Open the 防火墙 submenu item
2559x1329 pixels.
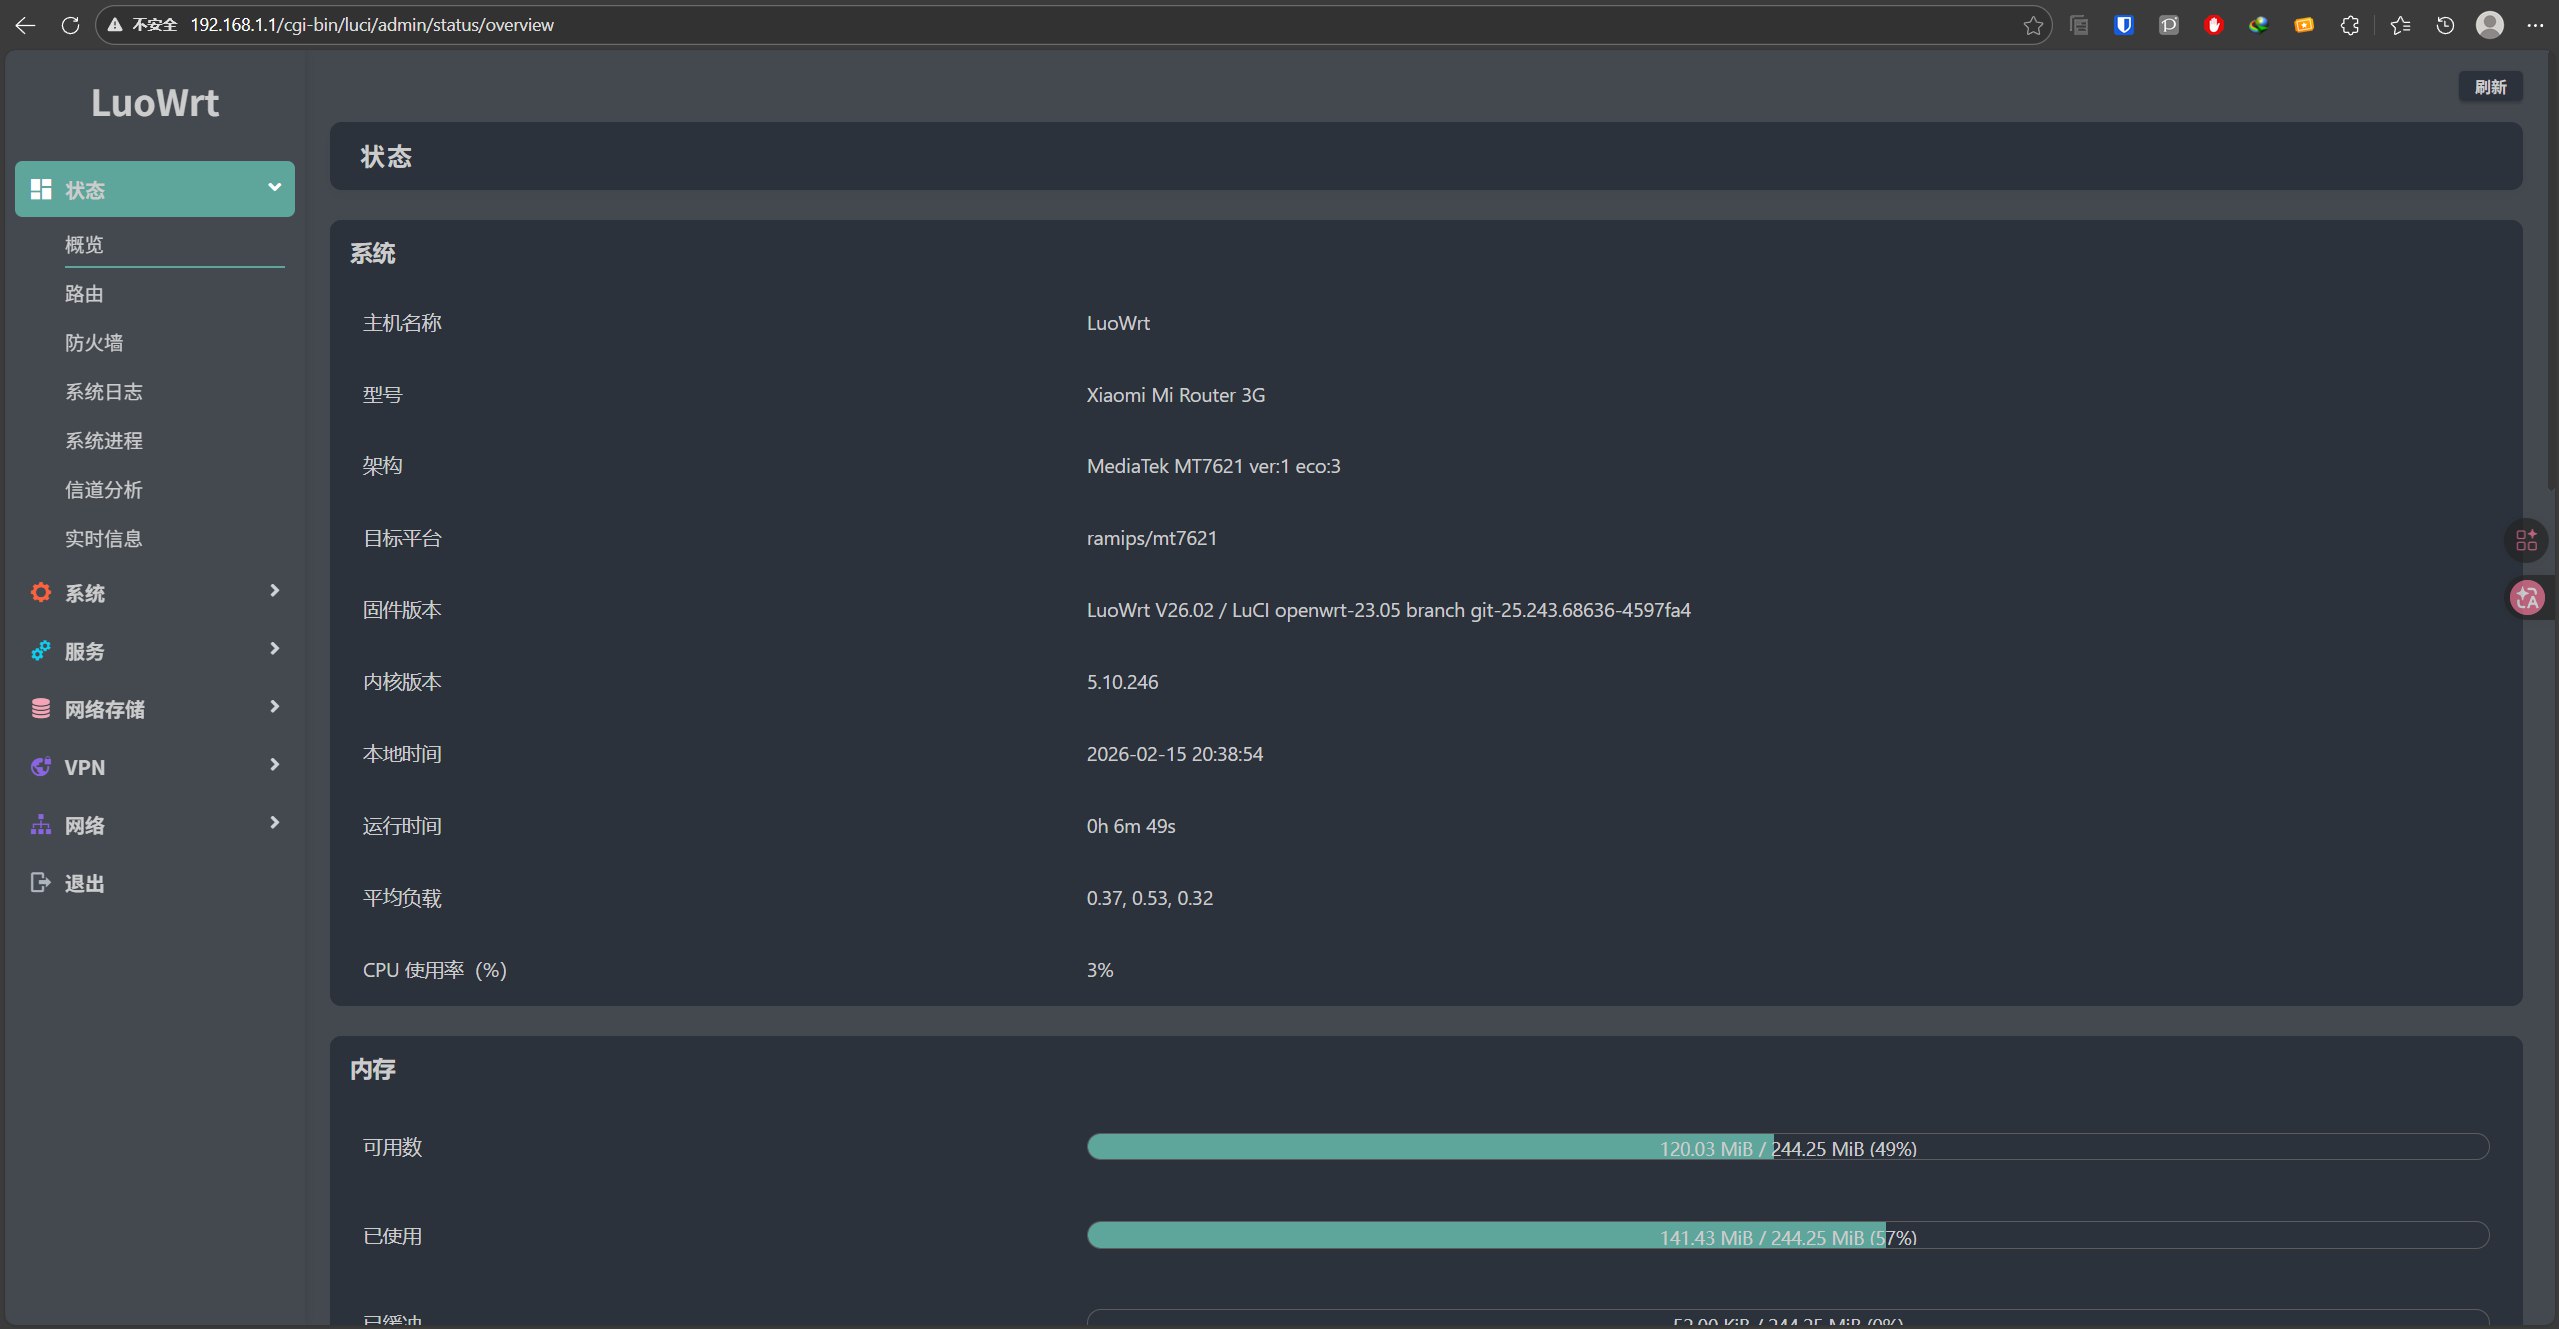point(94,343)
